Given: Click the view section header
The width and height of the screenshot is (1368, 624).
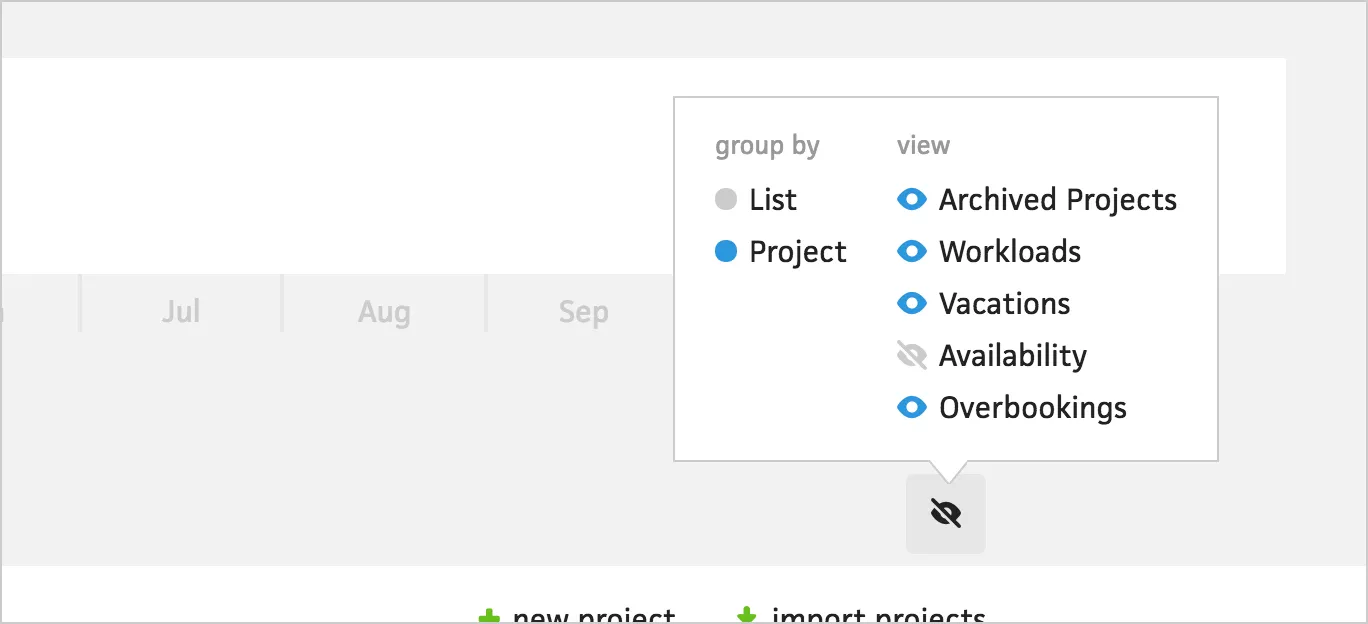Looking at the screenshot, I should tap(922, 145).
